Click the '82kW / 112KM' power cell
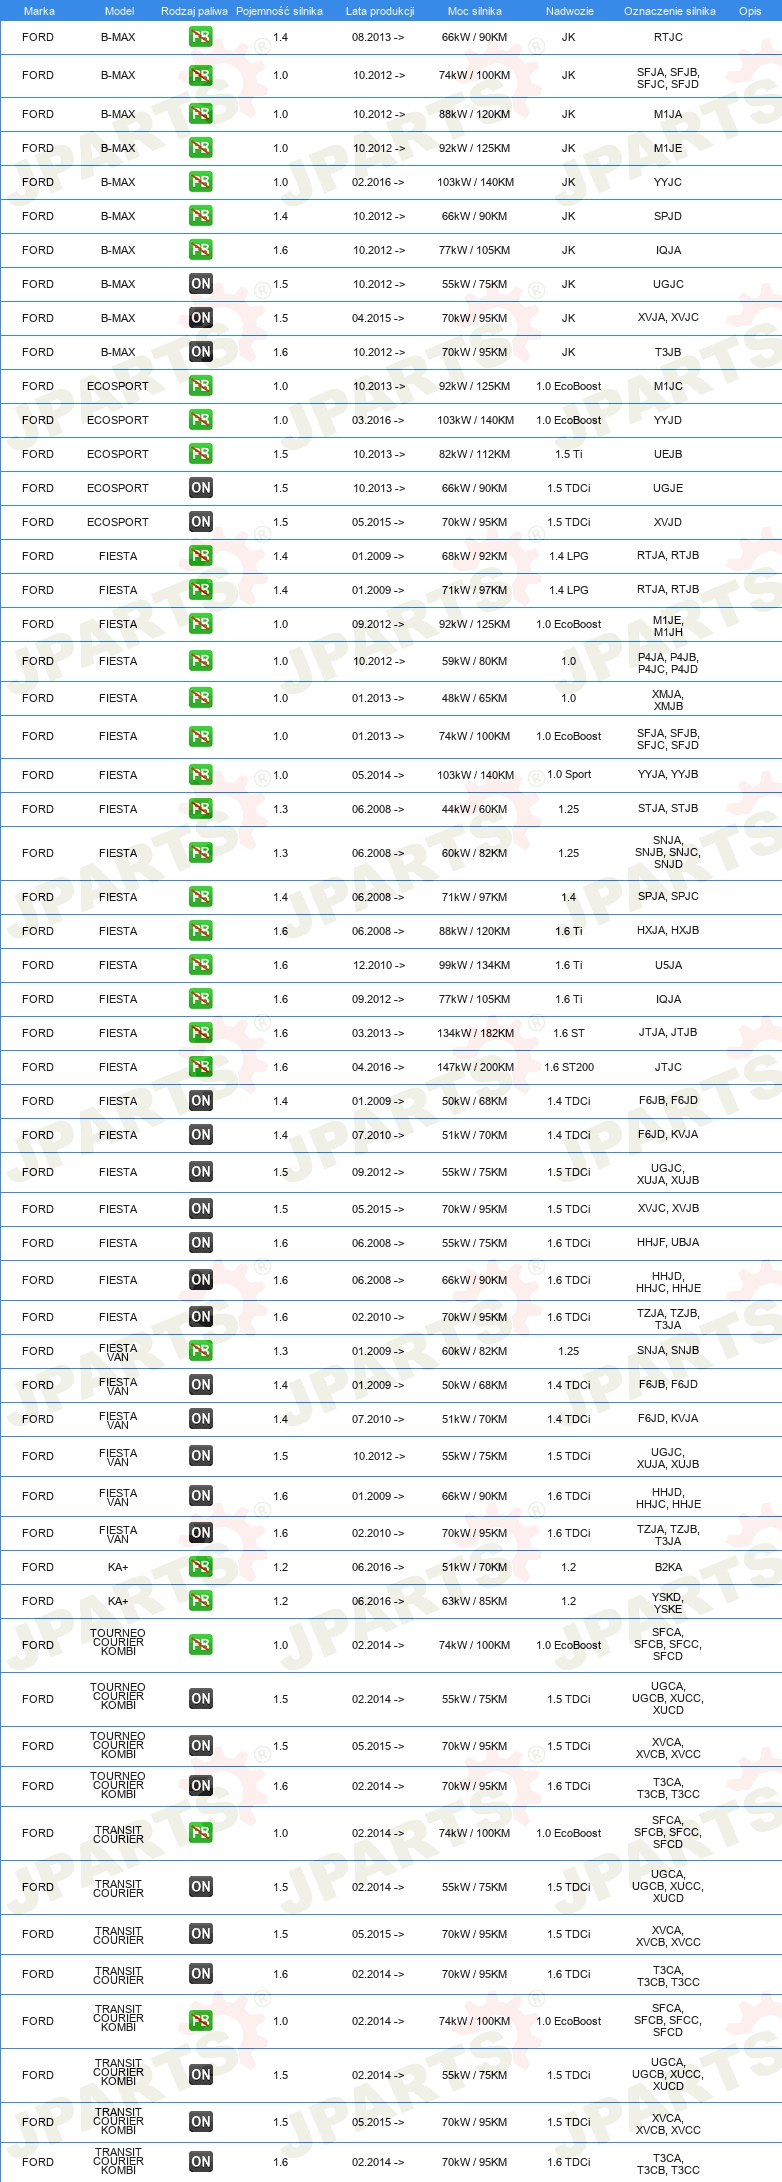782x2182 pixels. click(475, 454)
